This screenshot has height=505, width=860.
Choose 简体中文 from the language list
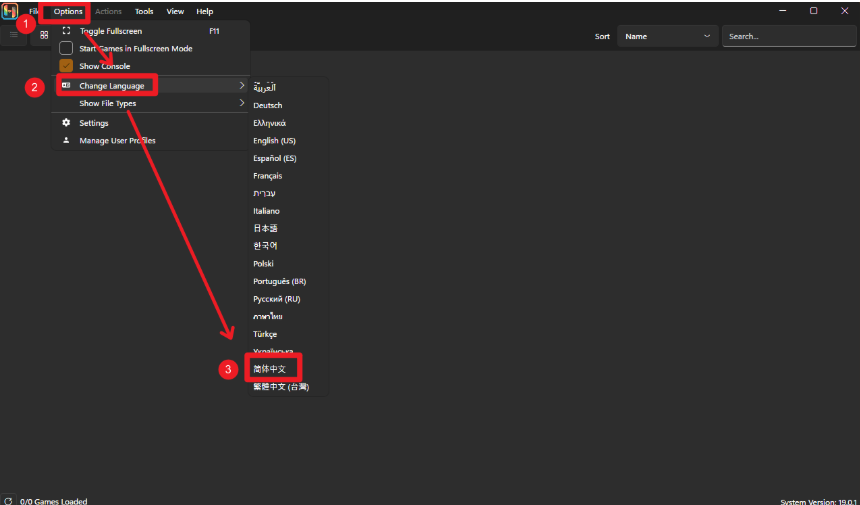(x=270, y=369)
